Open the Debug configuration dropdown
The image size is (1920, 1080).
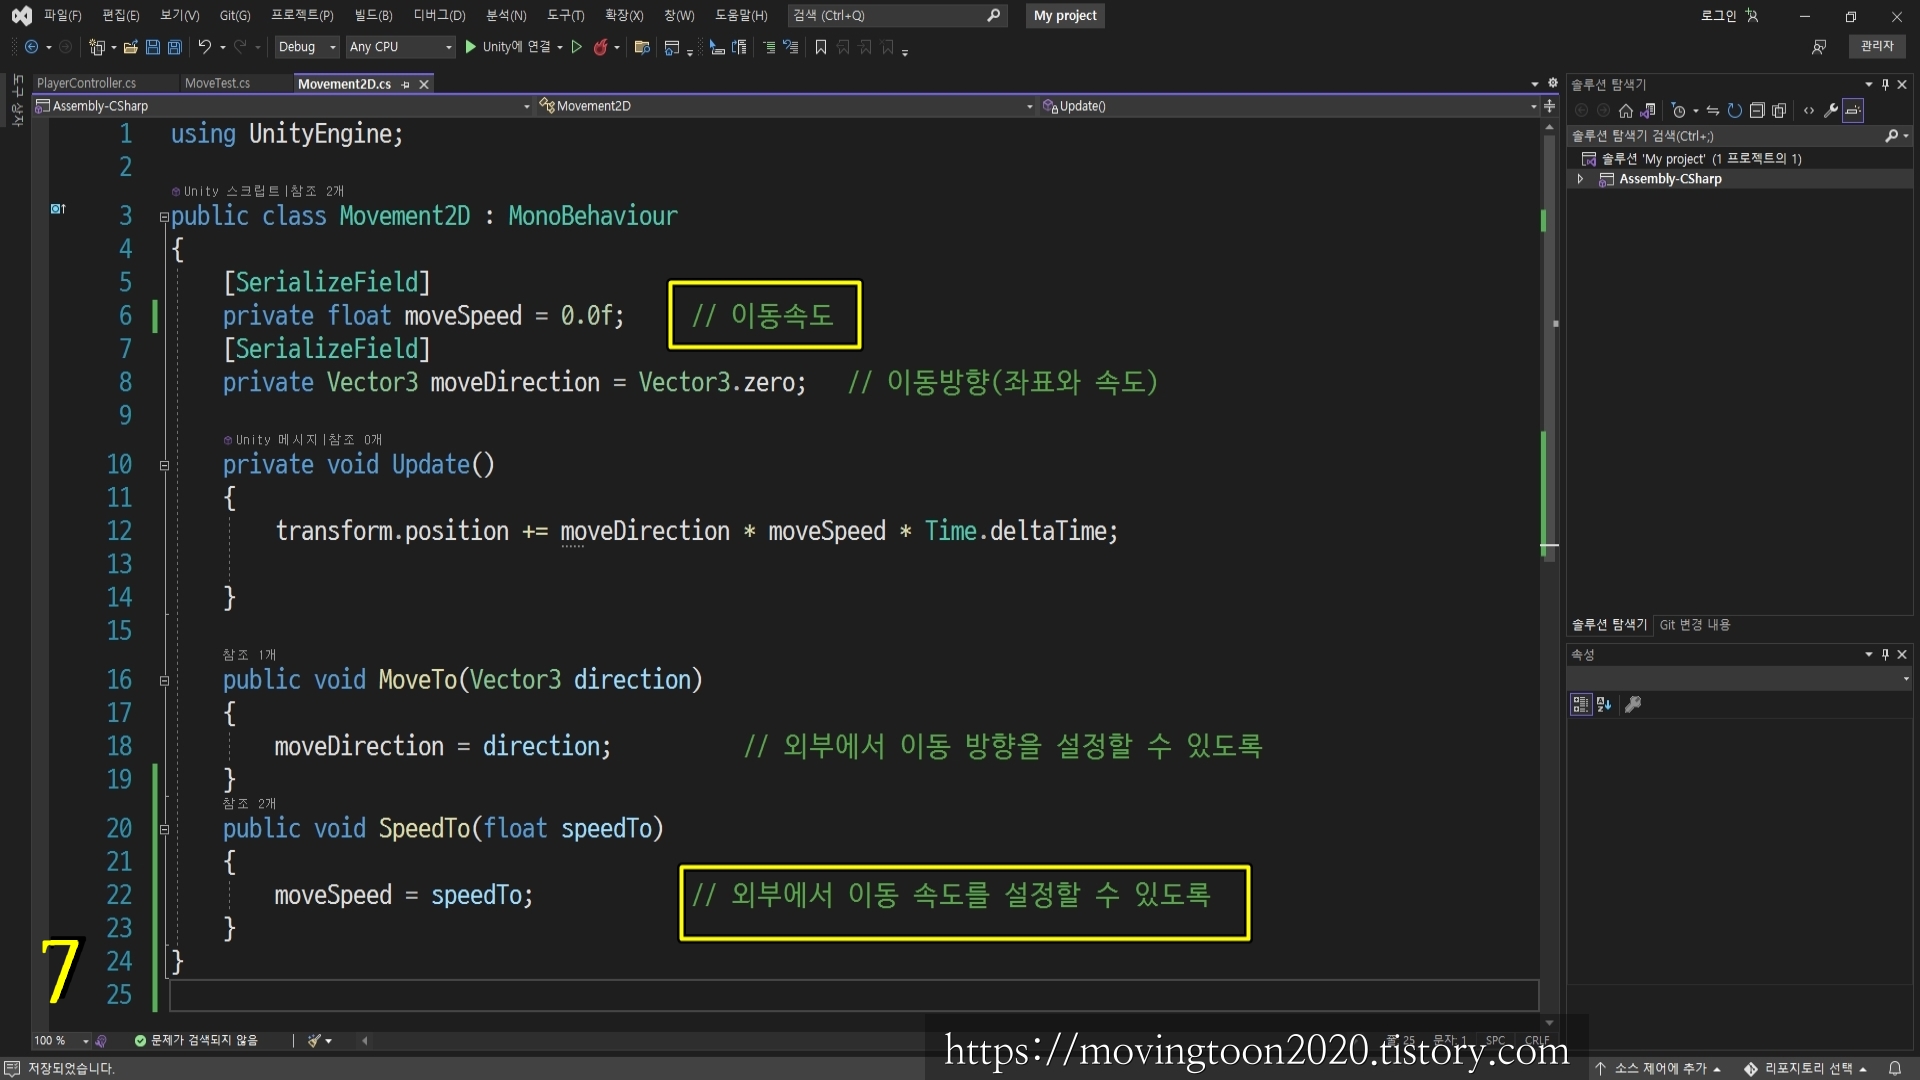pos(307,47)
